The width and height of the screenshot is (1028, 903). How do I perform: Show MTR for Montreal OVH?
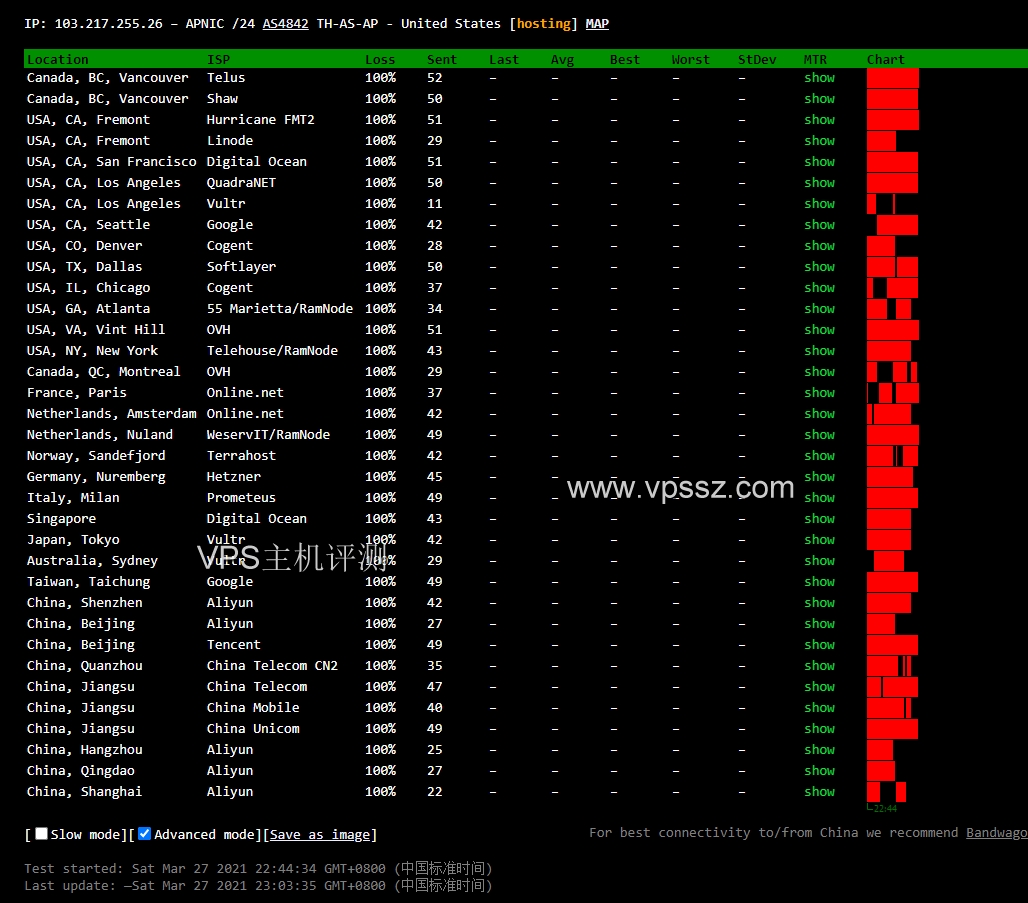pos(820,371)
